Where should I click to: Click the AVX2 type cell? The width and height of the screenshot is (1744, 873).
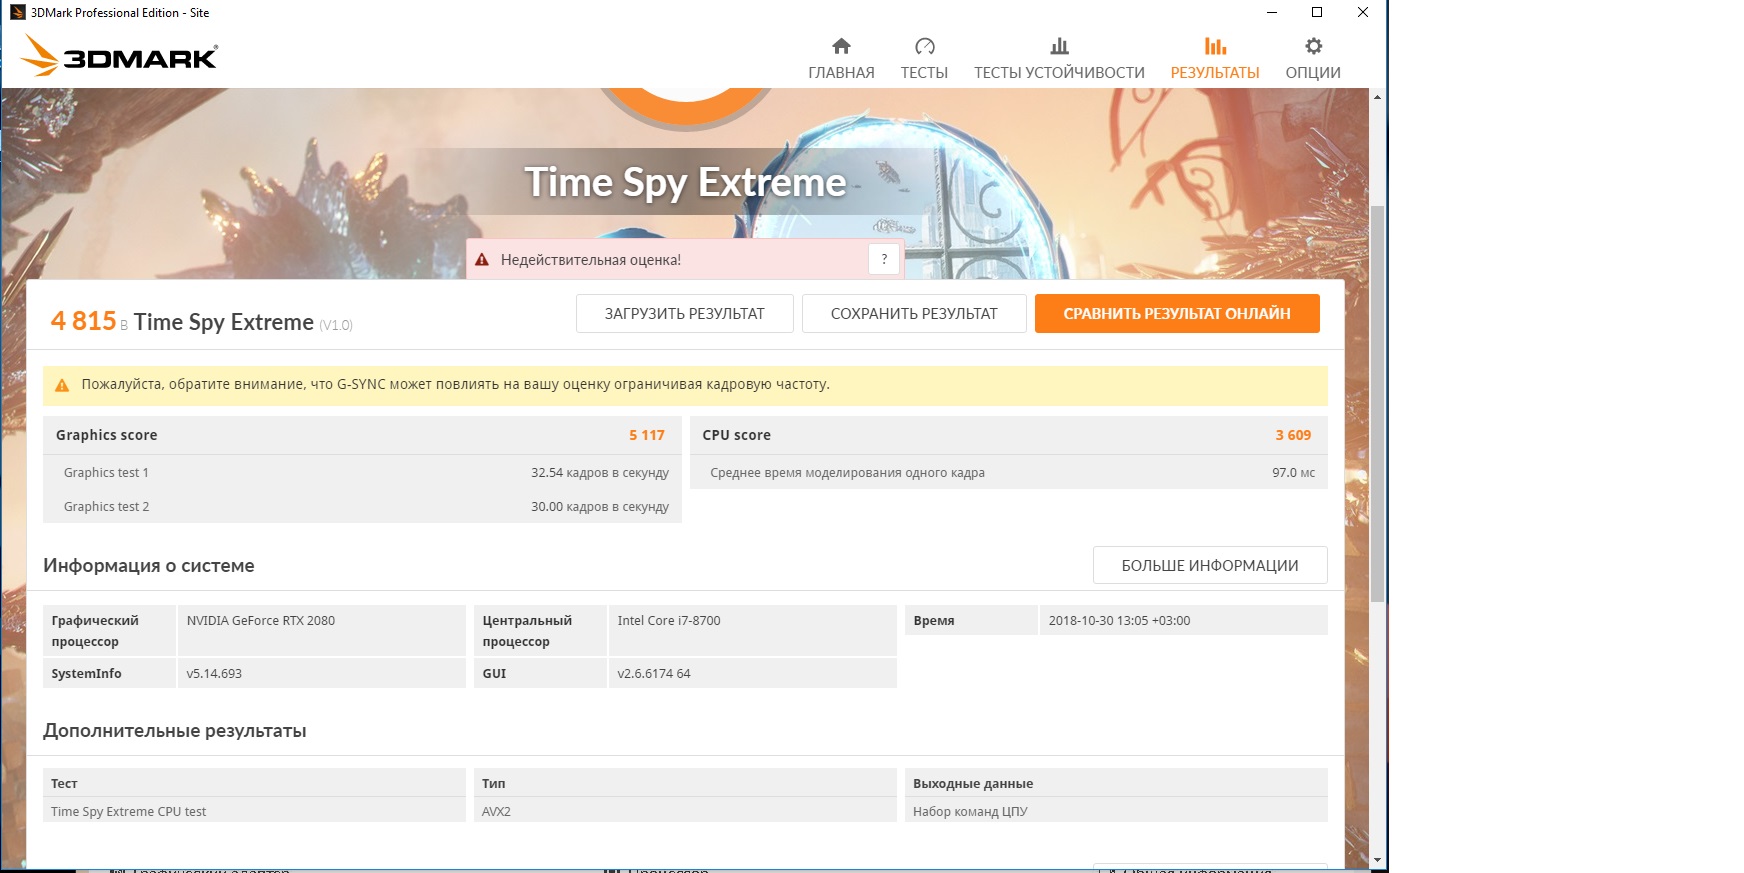point(685,812)
